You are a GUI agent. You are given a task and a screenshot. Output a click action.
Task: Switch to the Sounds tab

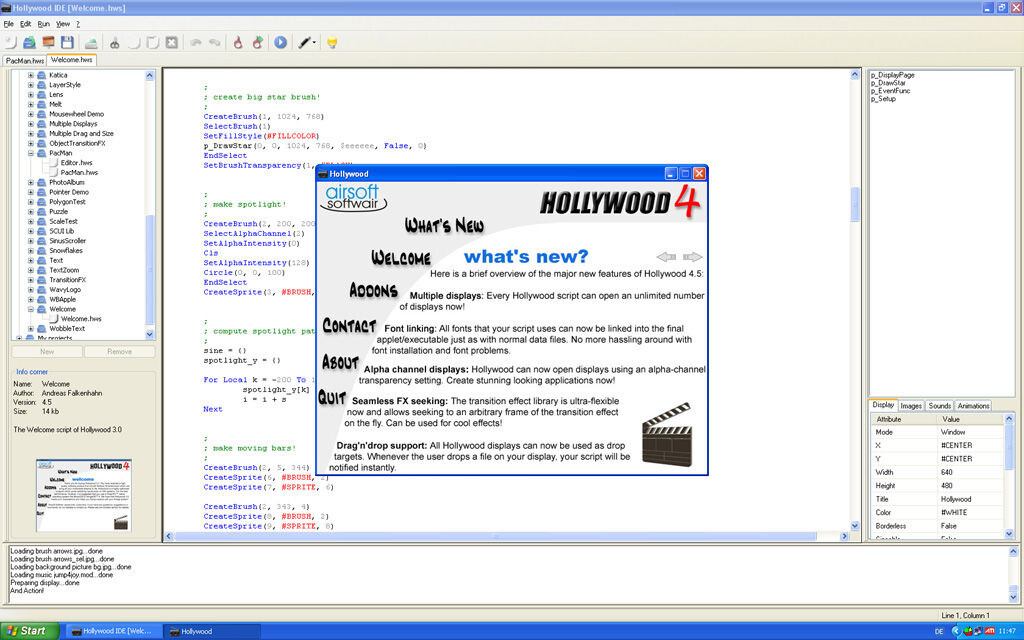point(940,406)
